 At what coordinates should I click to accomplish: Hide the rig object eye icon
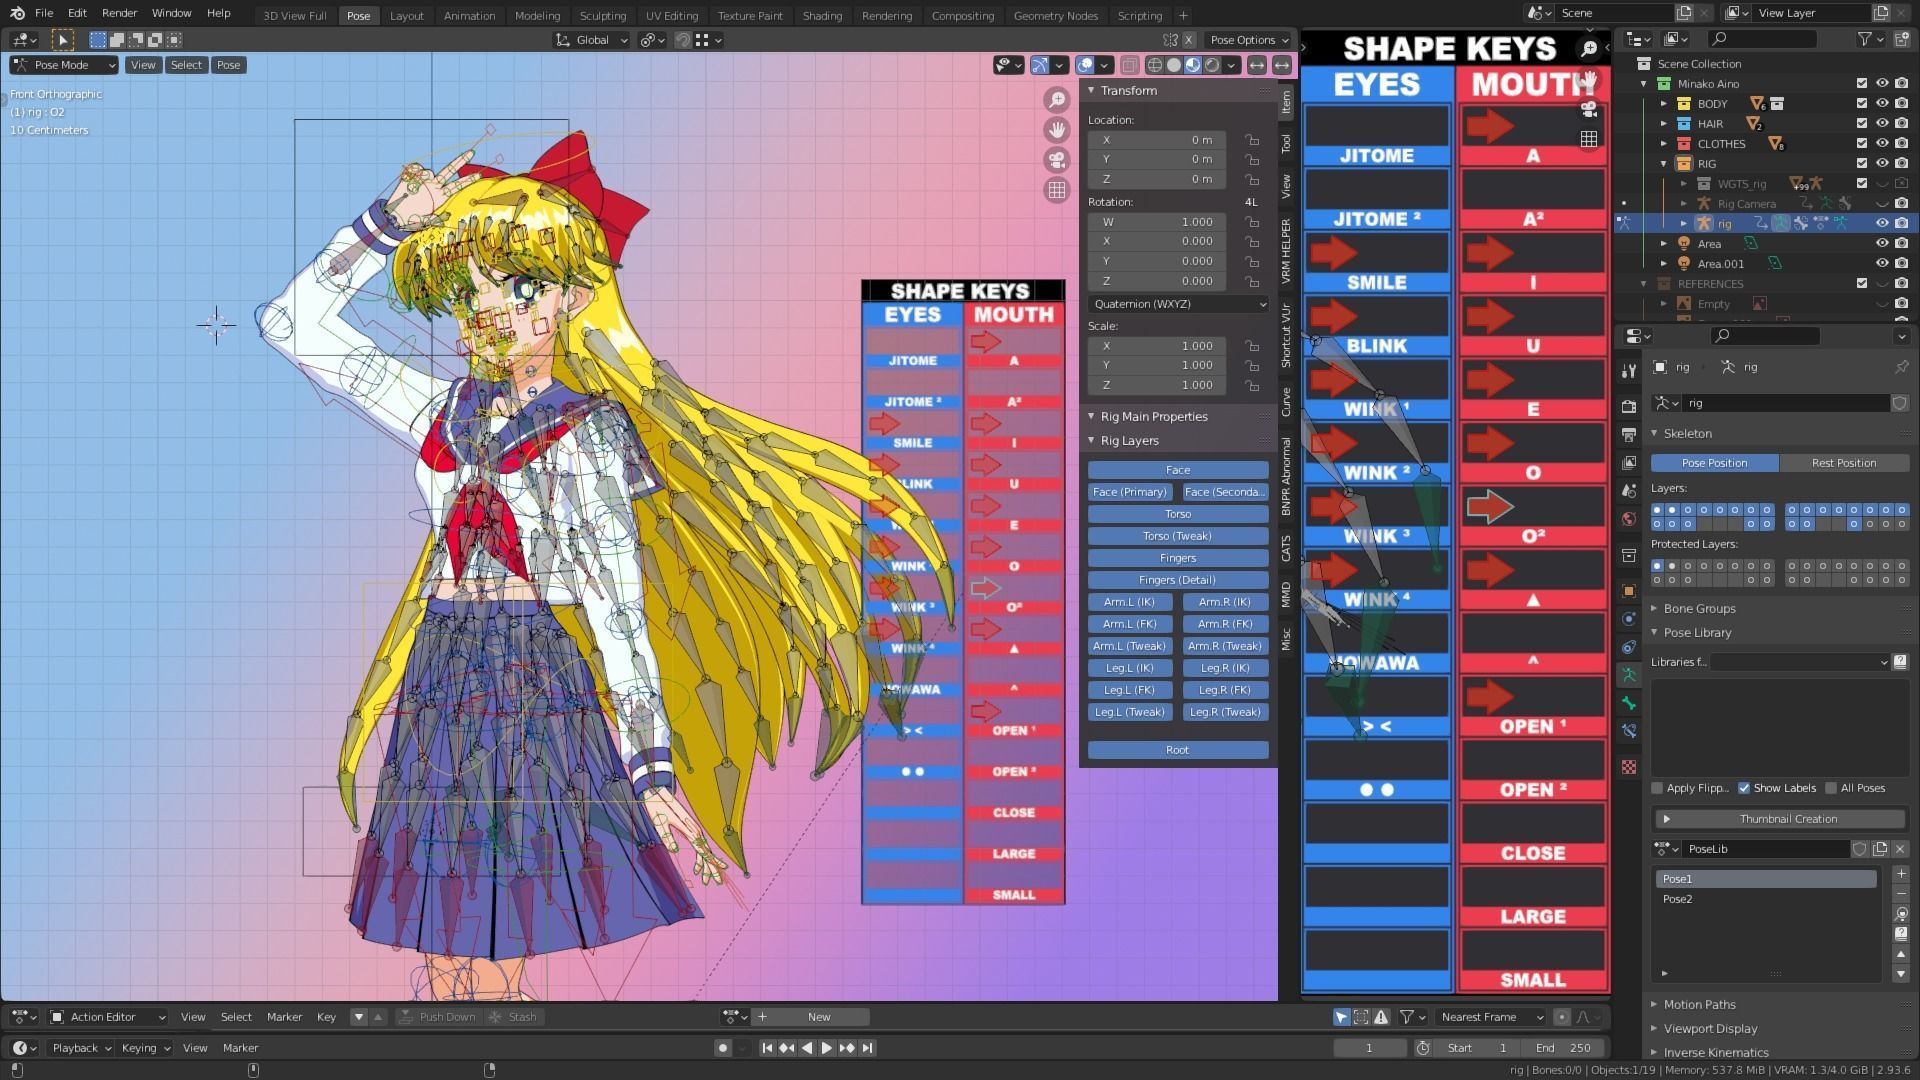coord(1882,224)
